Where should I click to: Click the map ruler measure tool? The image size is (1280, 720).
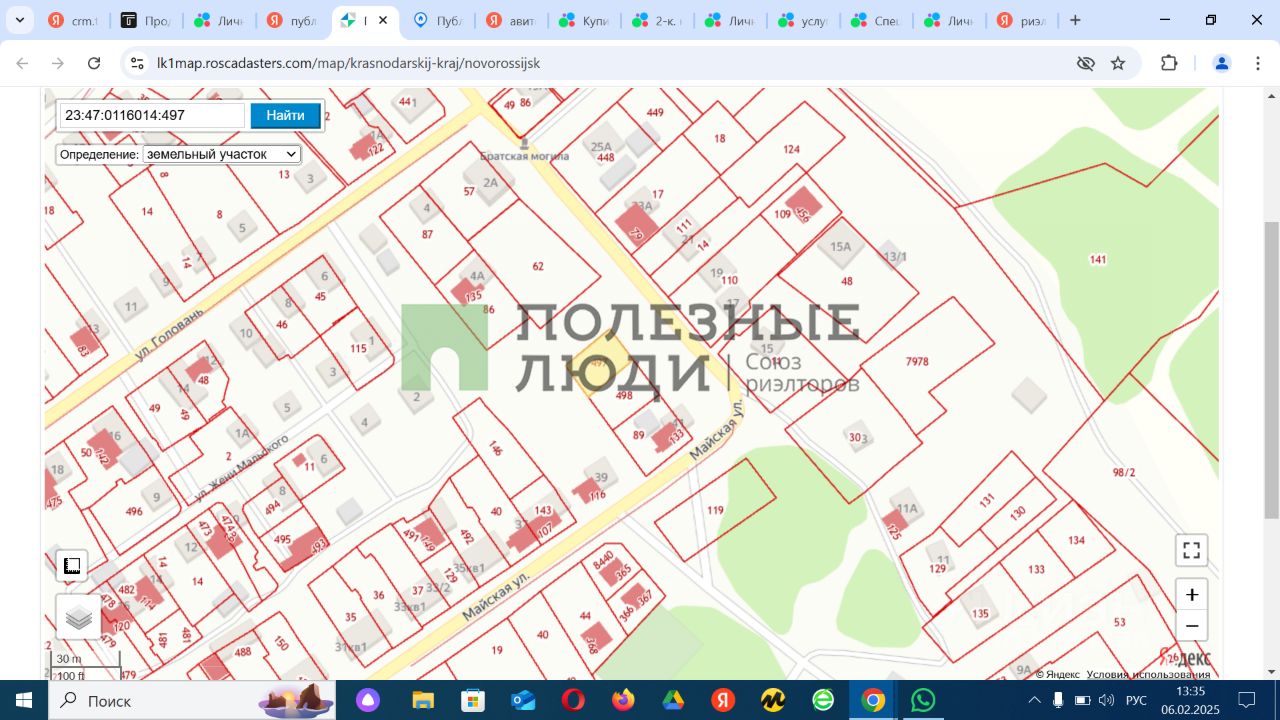click(72, 566)
